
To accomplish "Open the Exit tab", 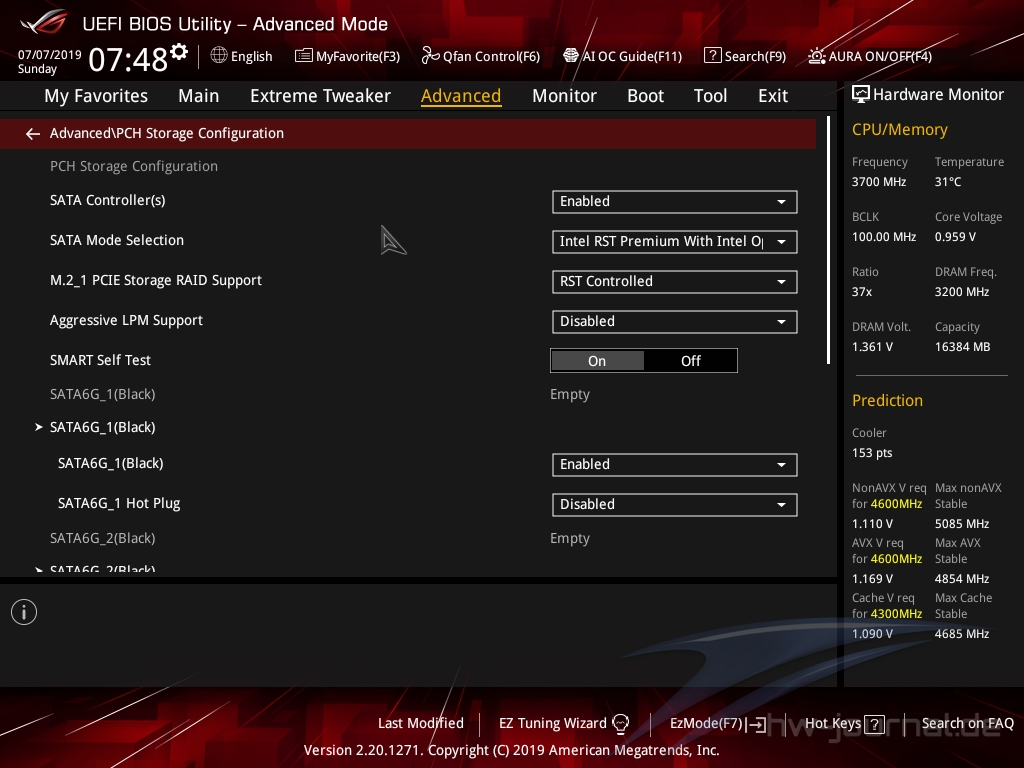I will point(773,96).
